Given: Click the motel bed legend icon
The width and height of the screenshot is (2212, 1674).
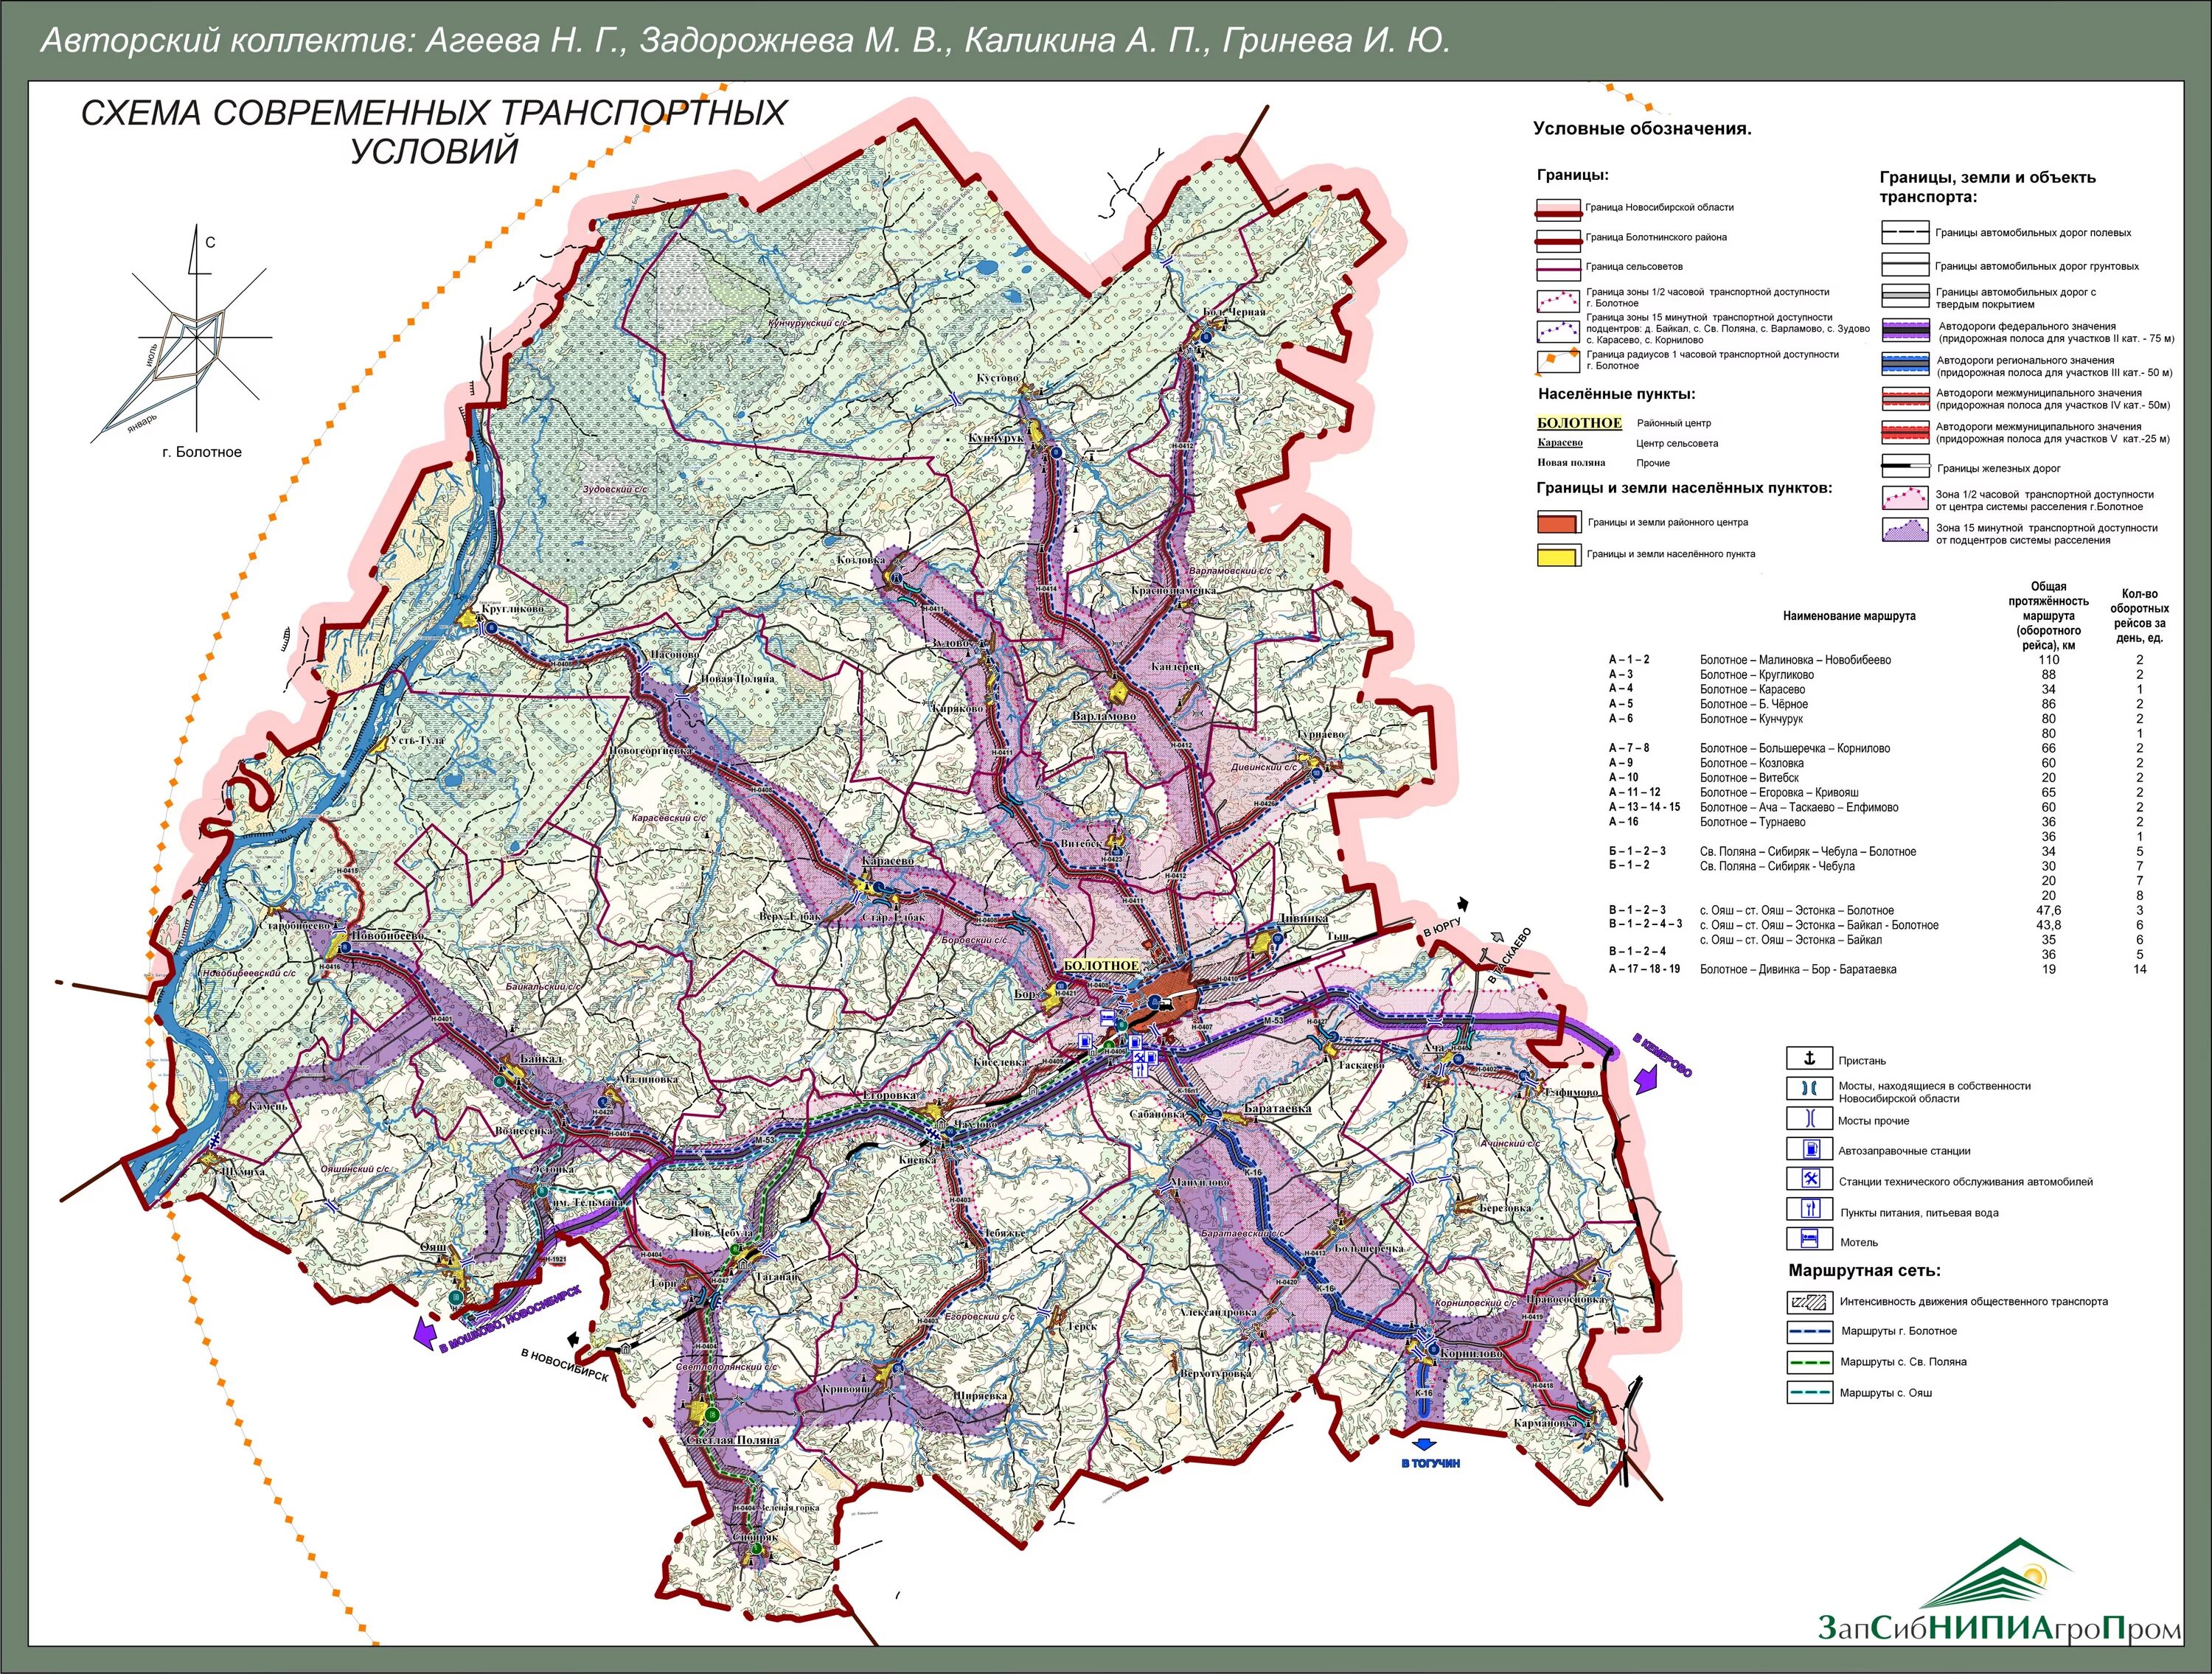Looking at the screenshot, I should pyautogui.click(x=1809, y=1240).
